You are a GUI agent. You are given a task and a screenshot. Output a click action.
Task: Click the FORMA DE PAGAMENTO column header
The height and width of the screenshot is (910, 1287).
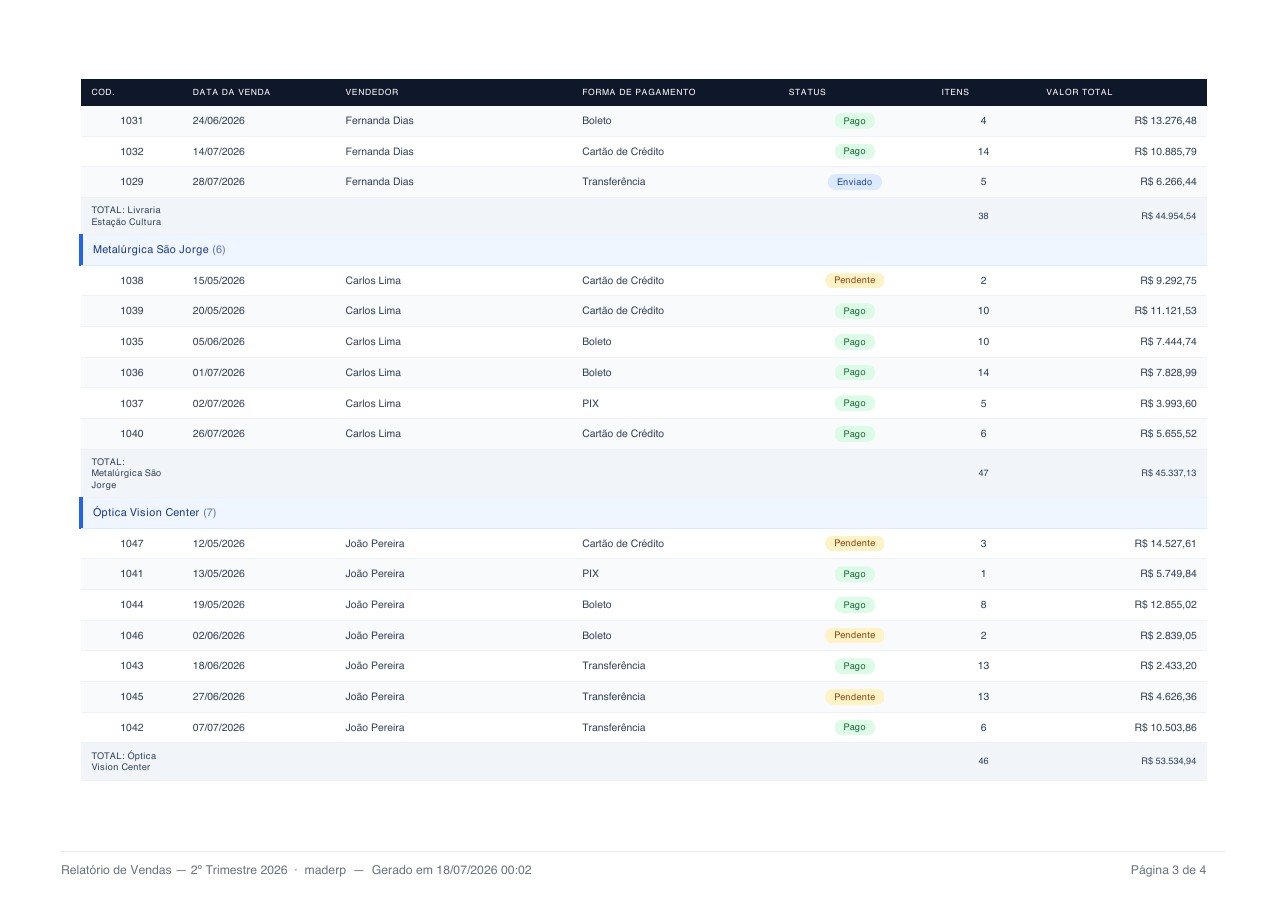coord(639,92)
